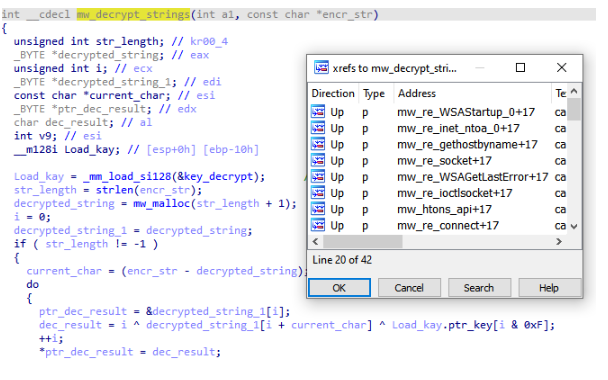Click the xref icon beside mw_re_WSAGetLastError+17
This screenshot has width=608, height=380.
click(x=318, y=177)
